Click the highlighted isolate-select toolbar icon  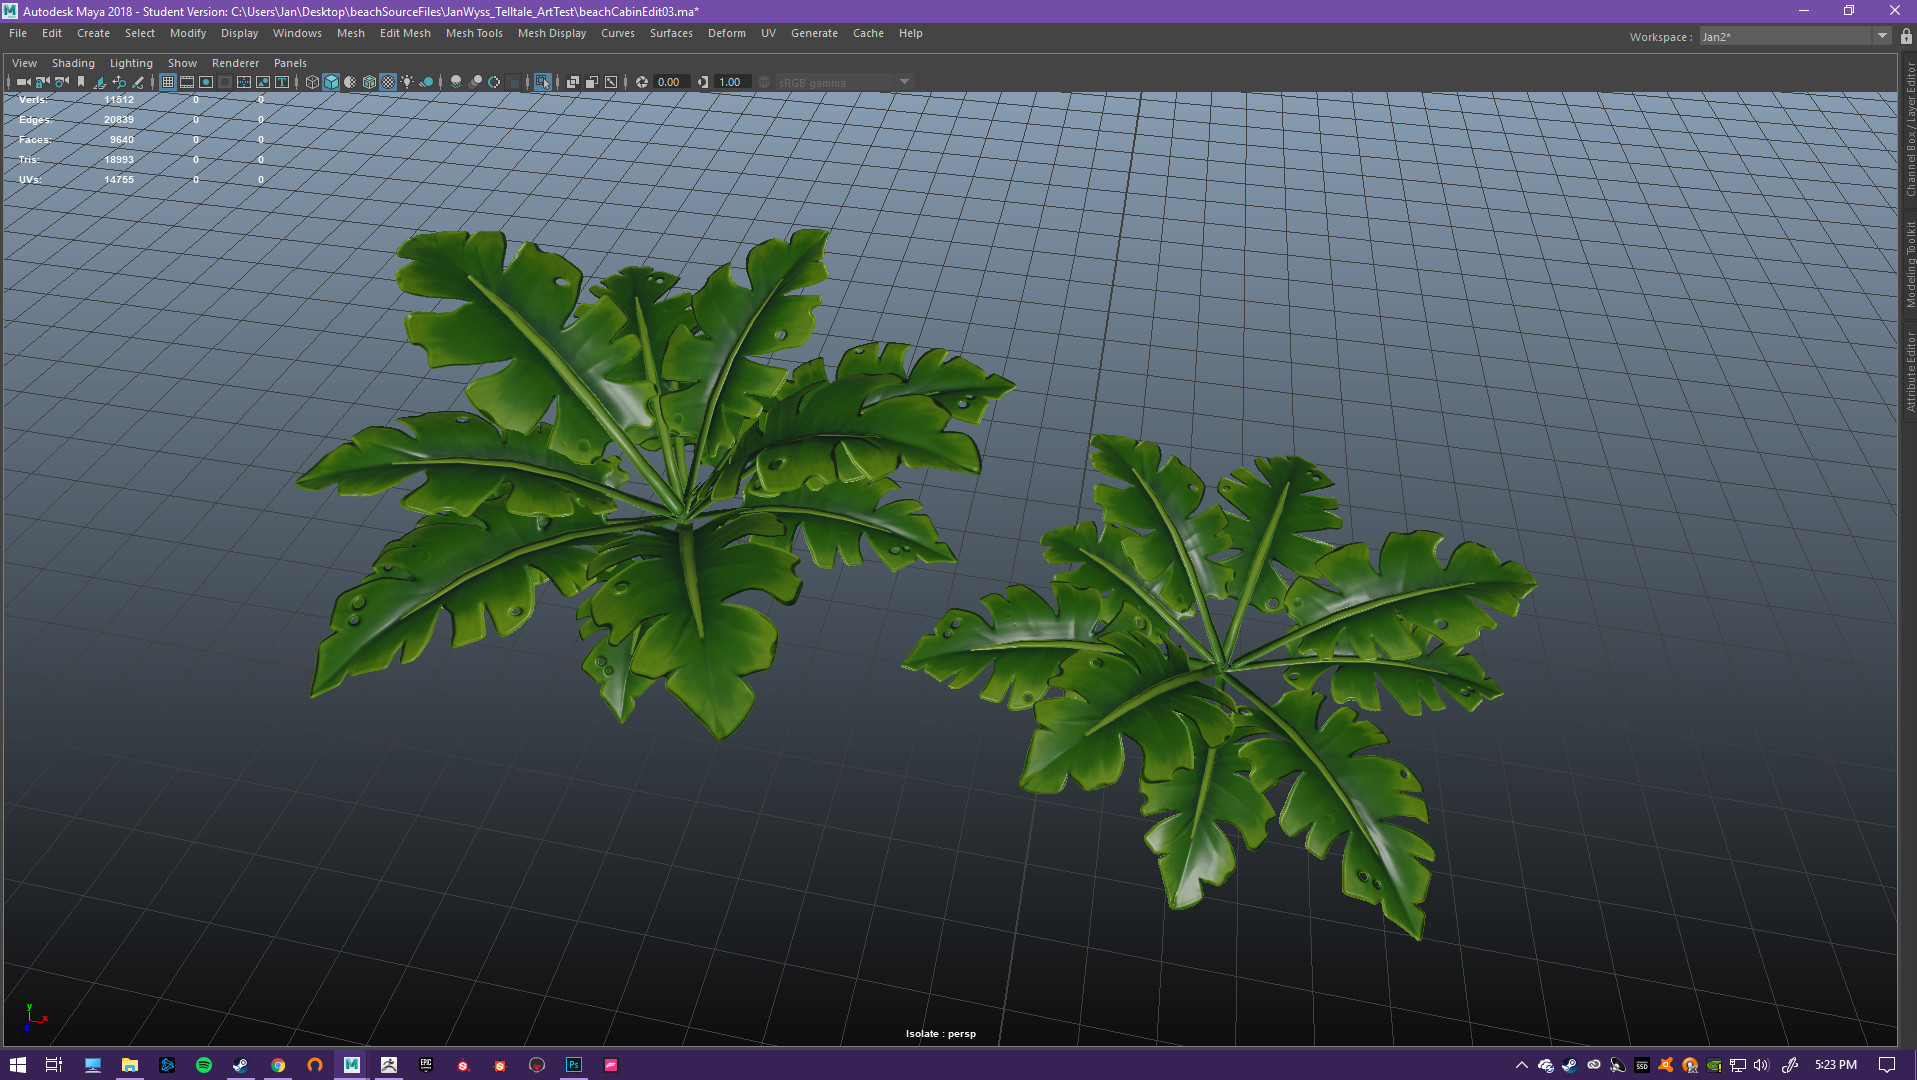543,82
